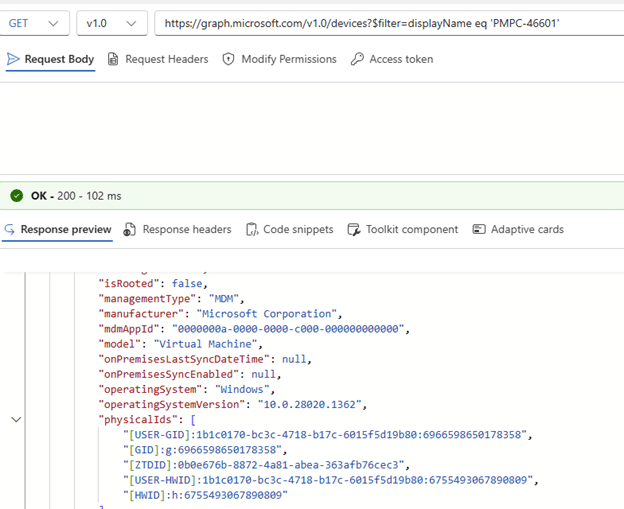The width and height of the screenshot is (624, 509).
Task: Click the Modify Permissions shield icon
Action: [x=229, y=60]
